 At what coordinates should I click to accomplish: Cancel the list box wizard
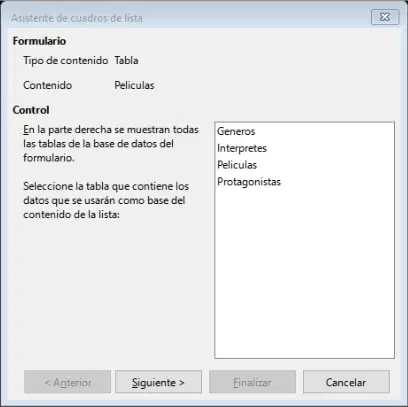(x=346, y=382)
